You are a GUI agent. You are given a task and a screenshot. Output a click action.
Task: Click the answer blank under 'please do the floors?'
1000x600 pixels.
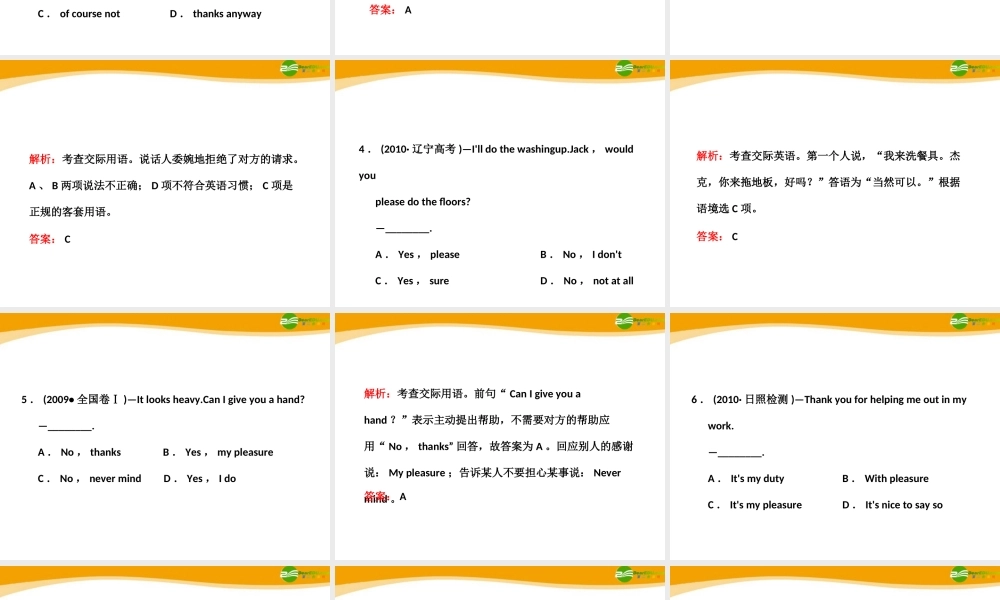pyautogui.click(x=404, y=228)
